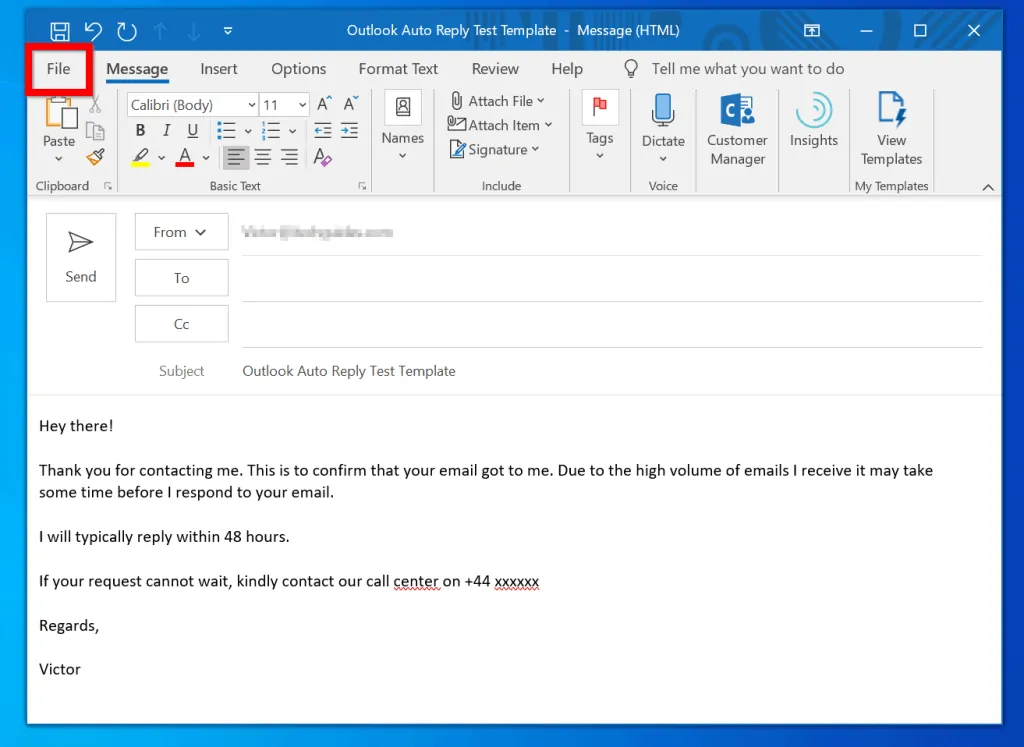Select the Format Painter icon

(95, 157)
